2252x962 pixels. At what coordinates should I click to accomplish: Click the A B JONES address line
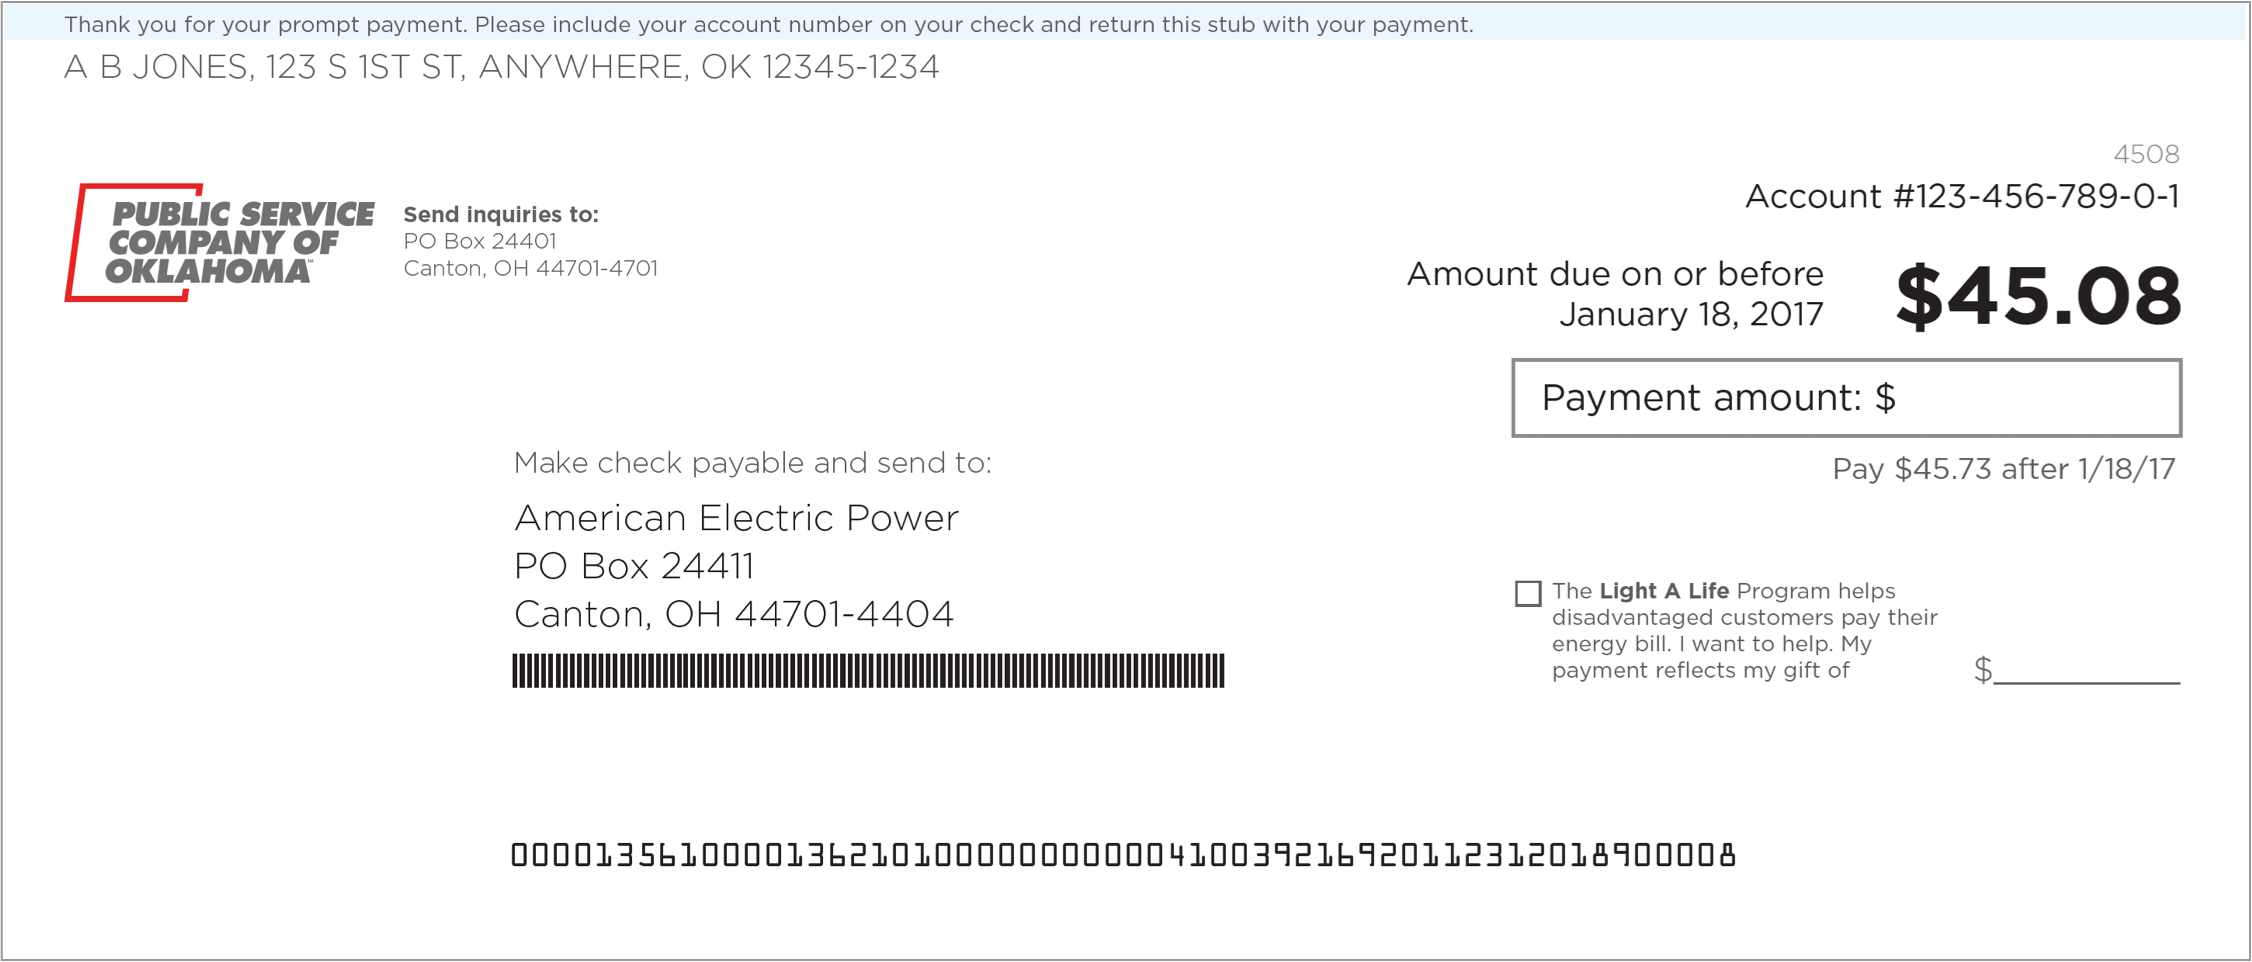[501, 67]
